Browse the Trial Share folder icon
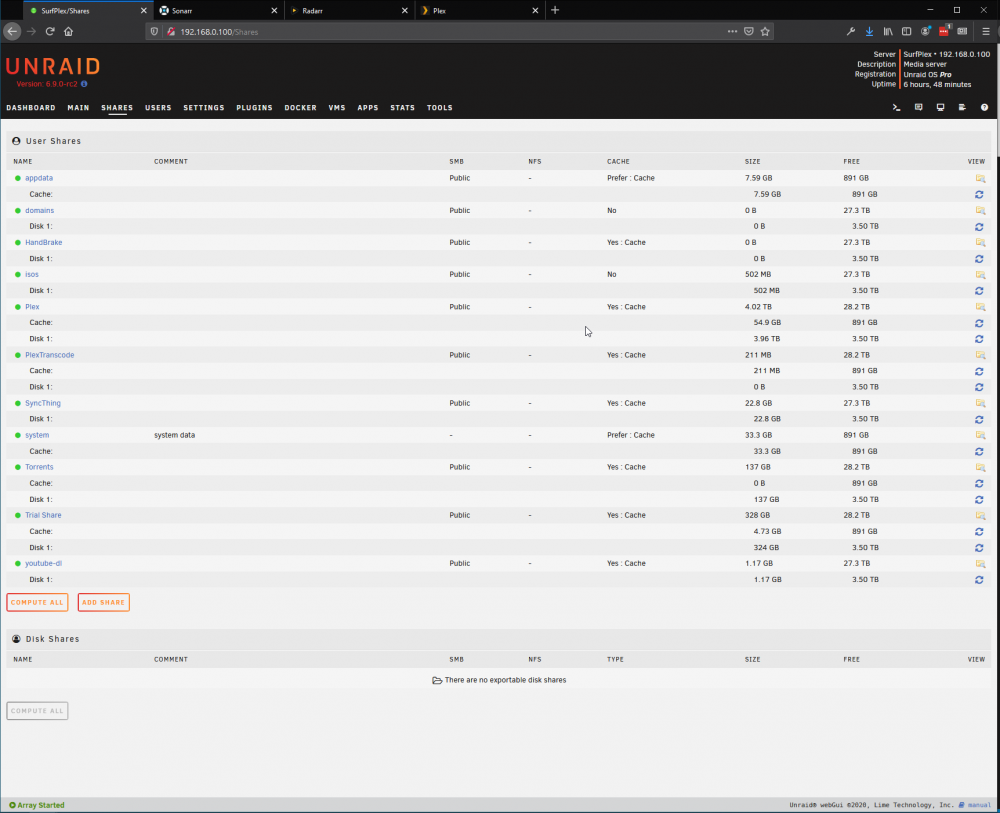Image resolution: width=1000 pixels, height=813 pixels. [x=980, y=516]
